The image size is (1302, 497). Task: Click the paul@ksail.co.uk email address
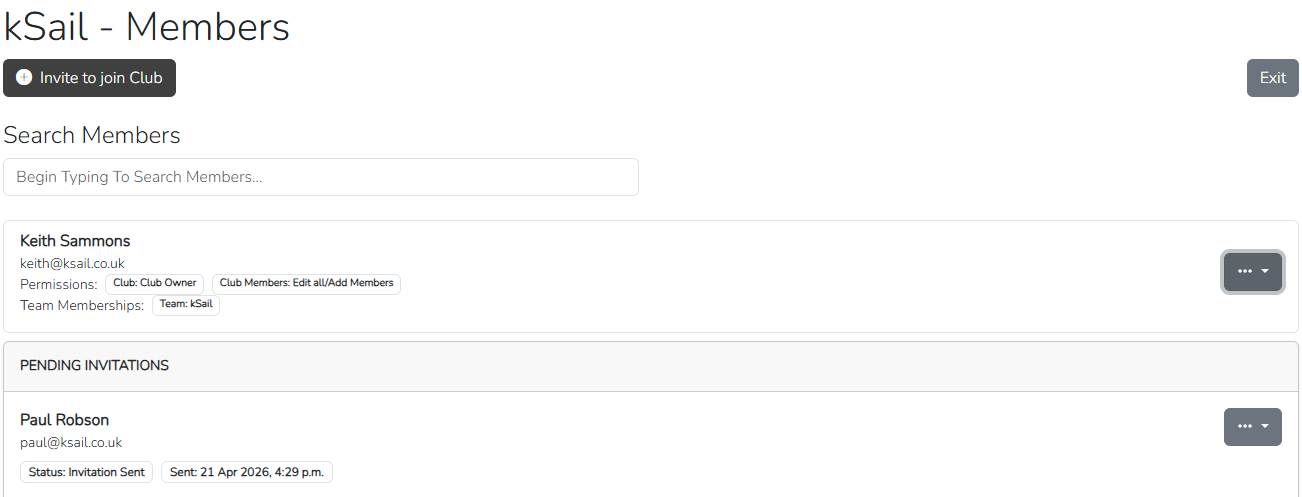[x=71, y=442]
